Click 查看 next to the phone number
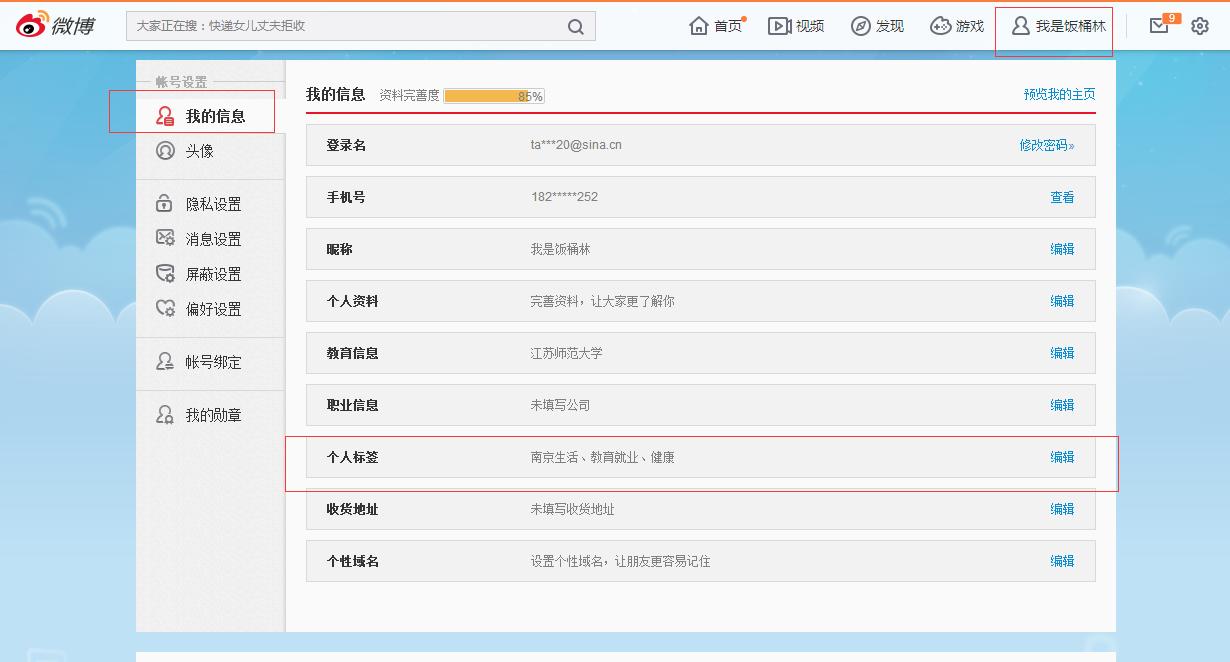Viewport: 1230px width, 662px height. (1063, 197)
